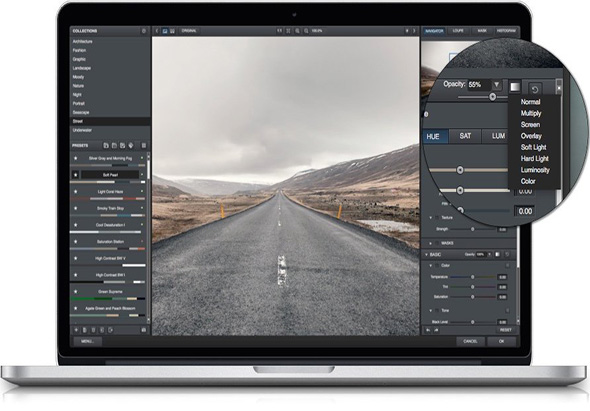Collapse panel with top-right chevron icon

click(x=414, y=31)
